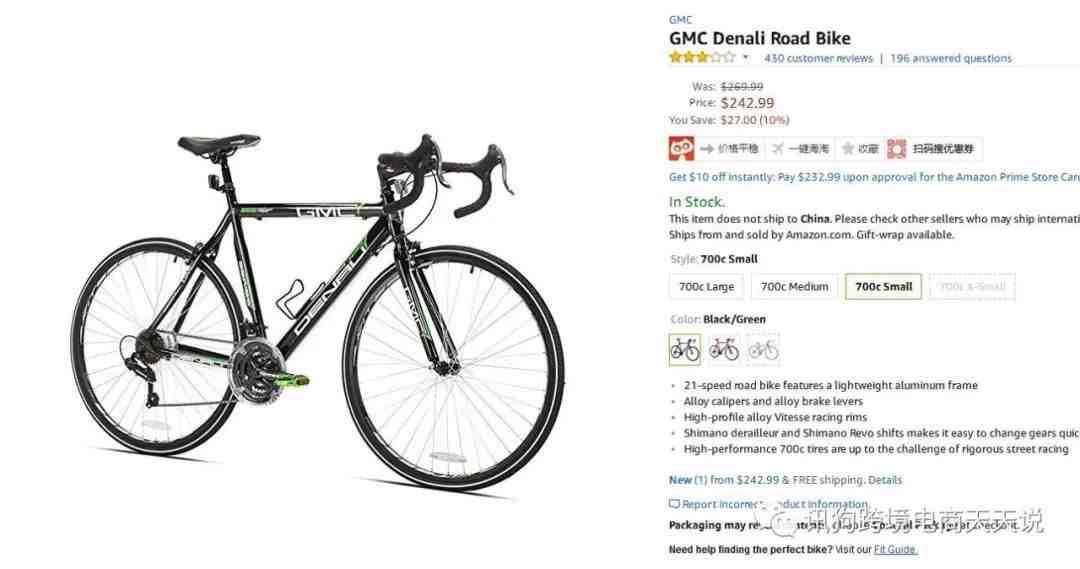This screenshot has width=1080, height=569.
Task: Choose the faded third bike color swatch
Action: click(x=763, y=349)
